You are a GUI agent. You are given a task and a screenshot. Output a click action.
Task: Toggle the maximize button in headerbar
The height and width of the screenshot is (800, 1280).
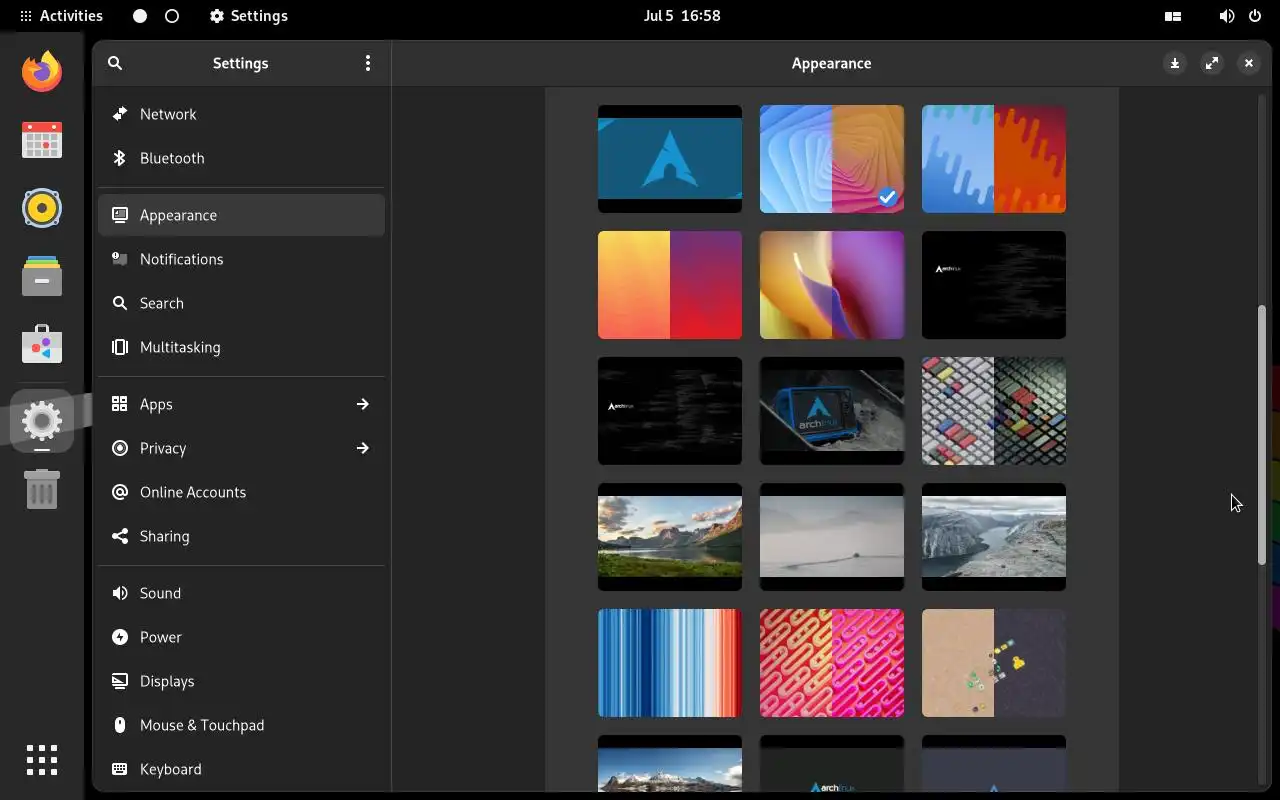[1212, 63]
